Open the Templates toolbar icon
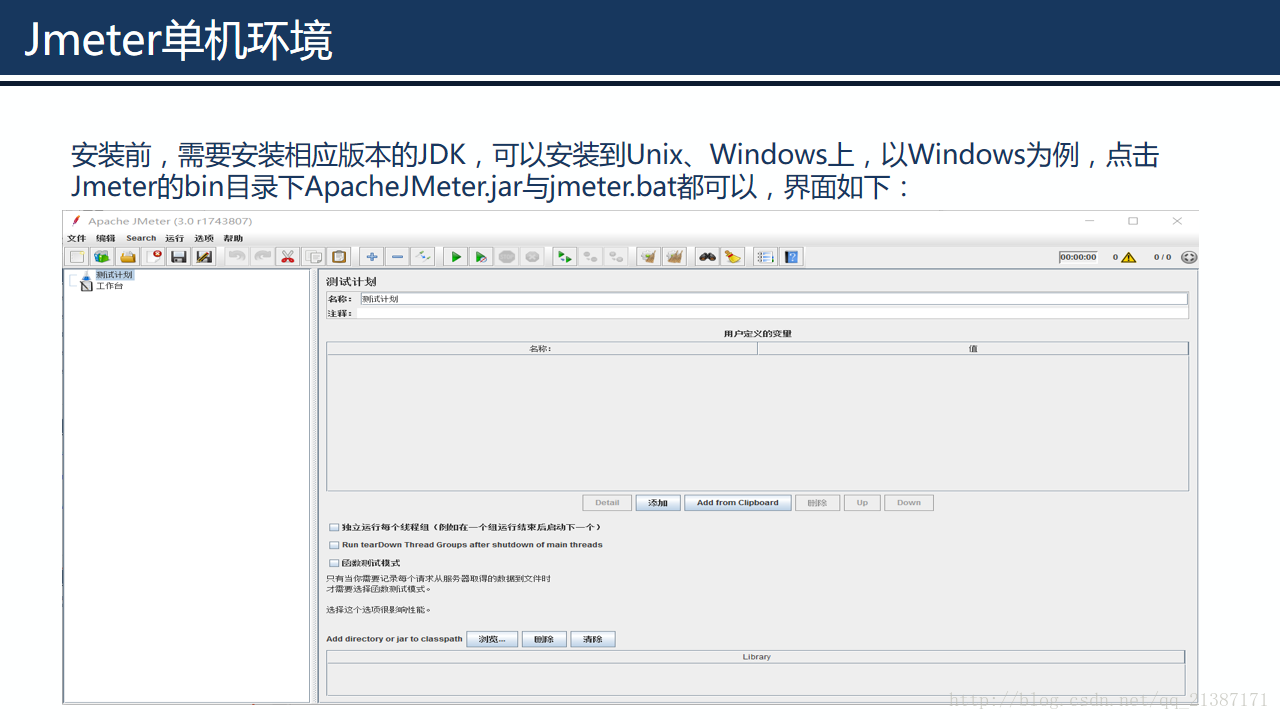The image size is (1280, 720). [102, 257]
